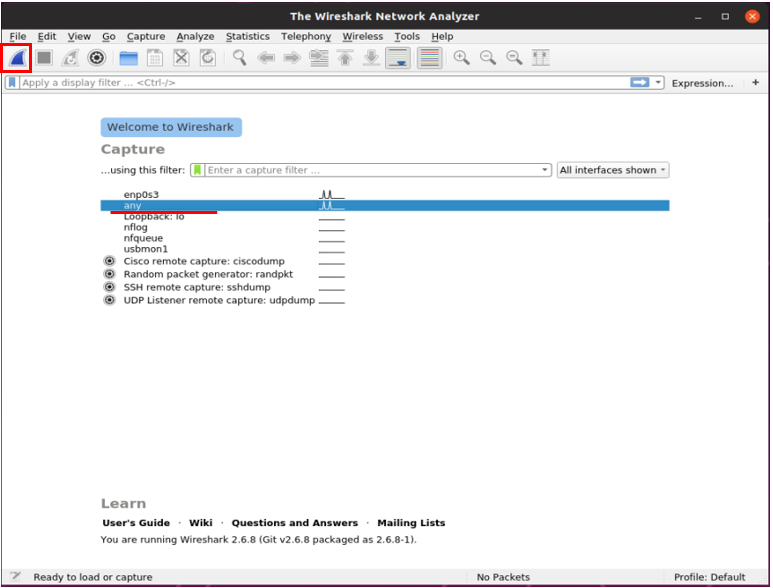This screenshot has height=588, width=773.
Task: Open the Telephony menu
Action: (x=306, y=36)
